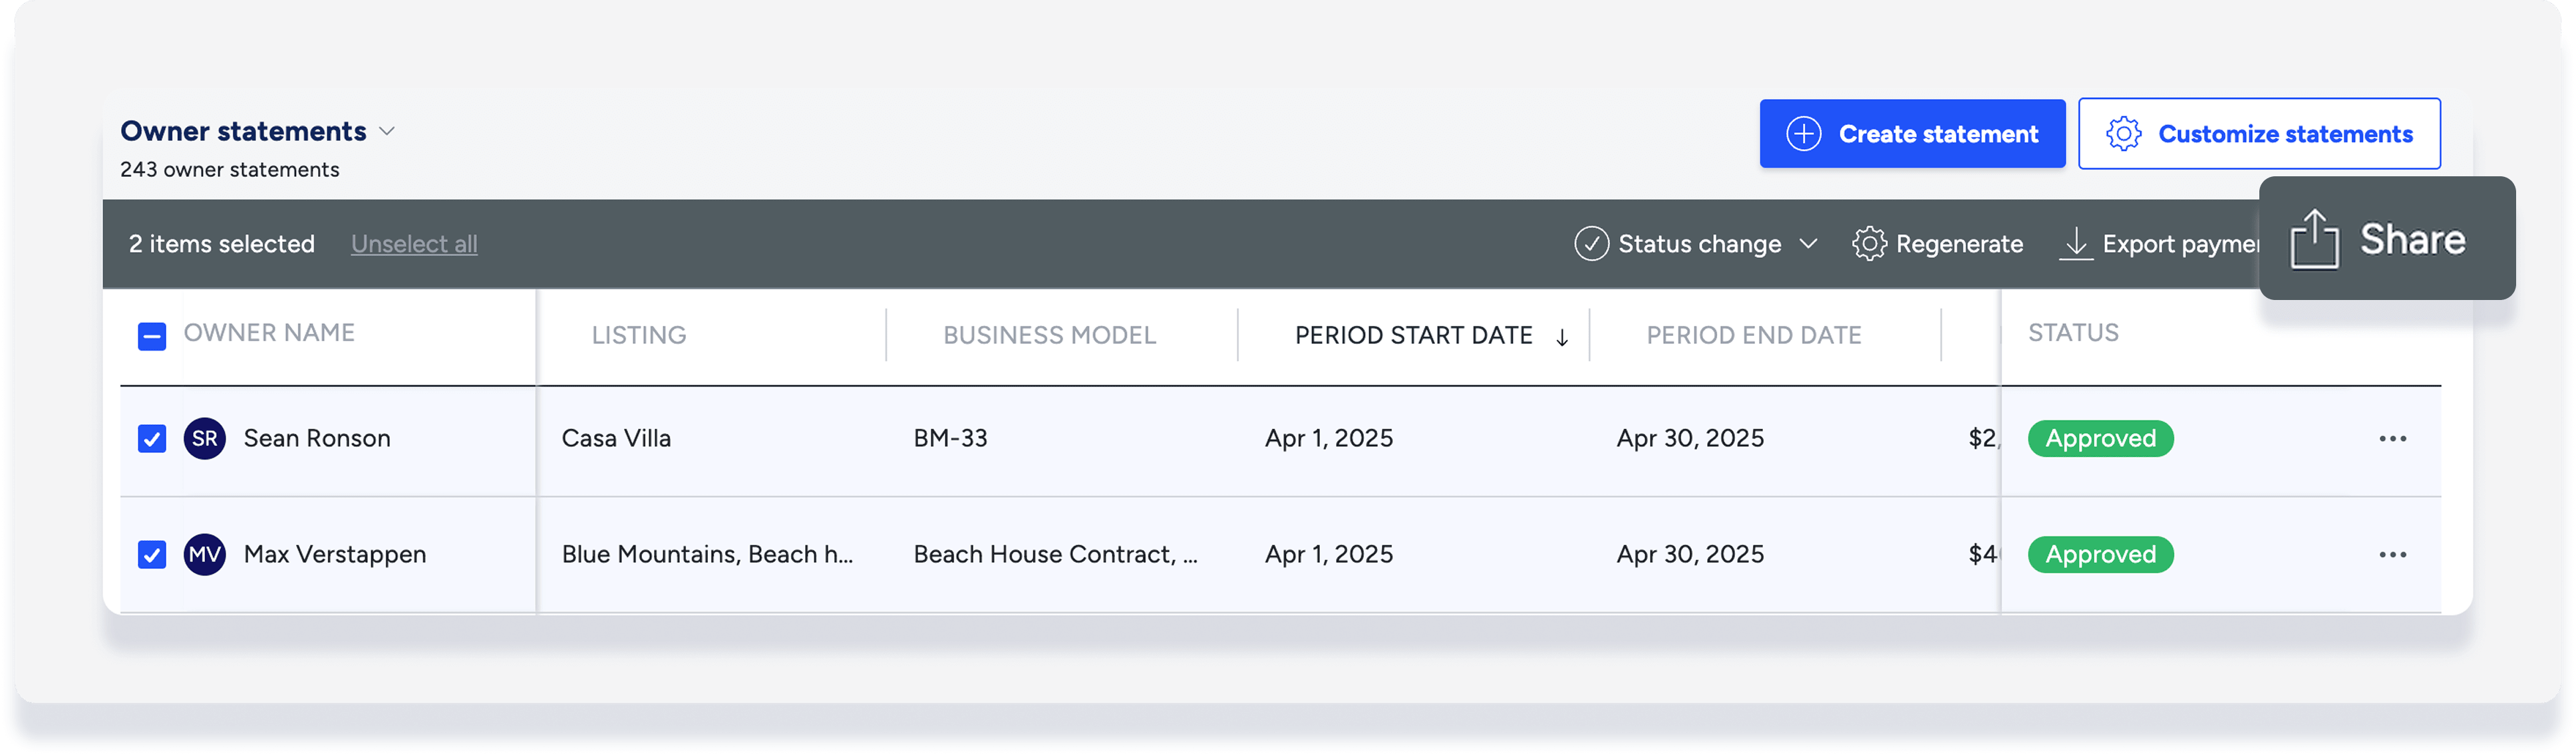
Task: Click the Unselect all link
Action: 414,244
